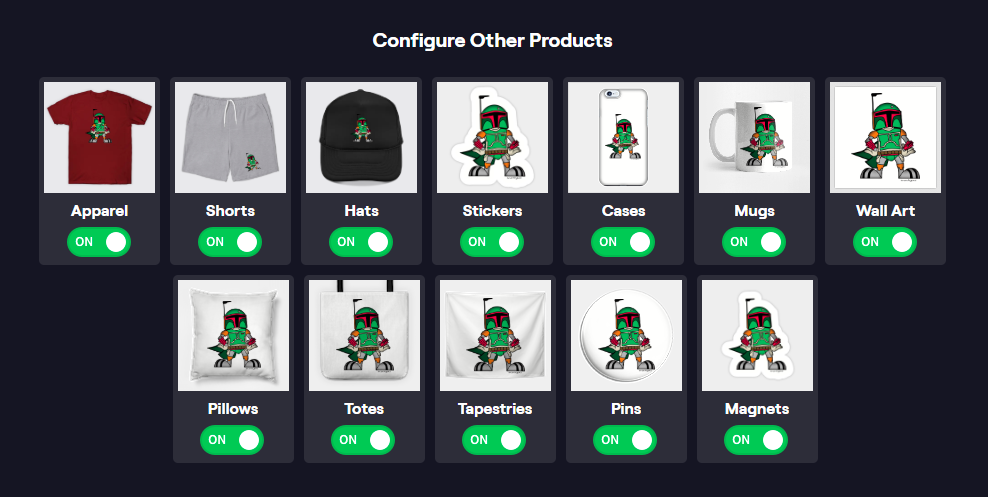
Task: Open the phone case preview image
Action: [x=624, y=137]
